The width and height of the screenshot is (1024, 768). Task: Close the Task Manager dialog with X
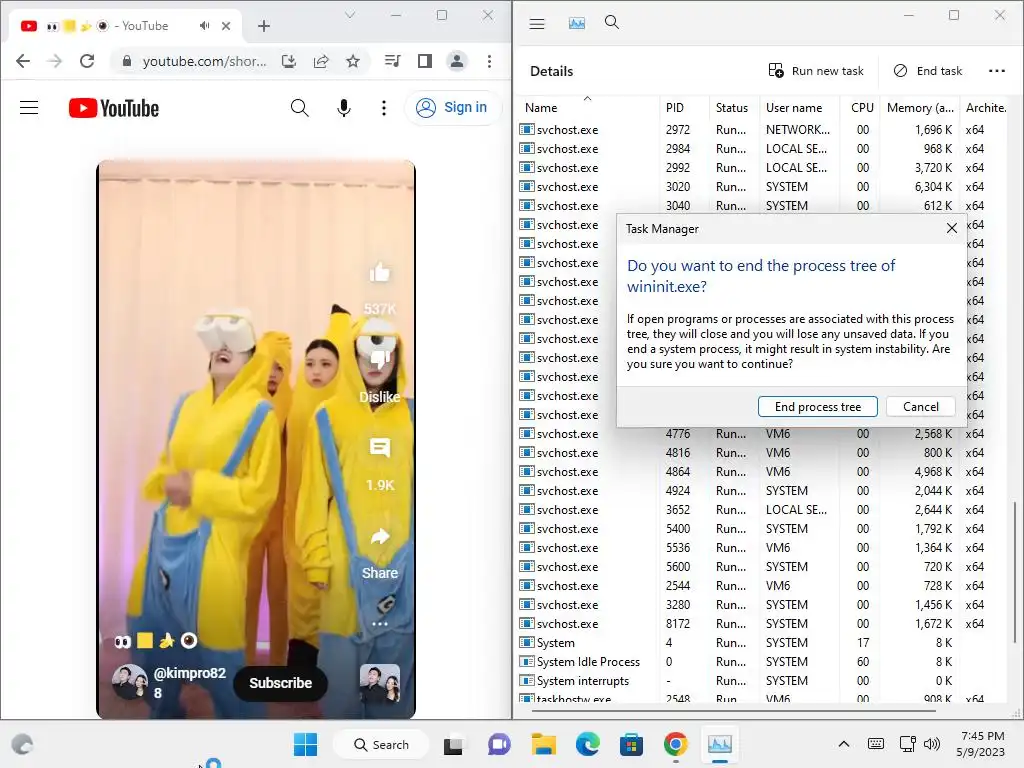pyautogui.click(x=952, y=229)
